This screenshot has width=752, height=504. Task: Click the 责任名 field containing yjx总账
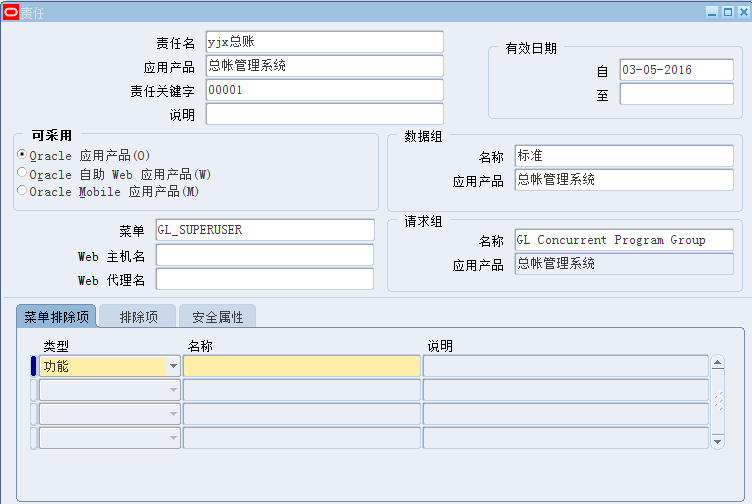tap(325, 42)
